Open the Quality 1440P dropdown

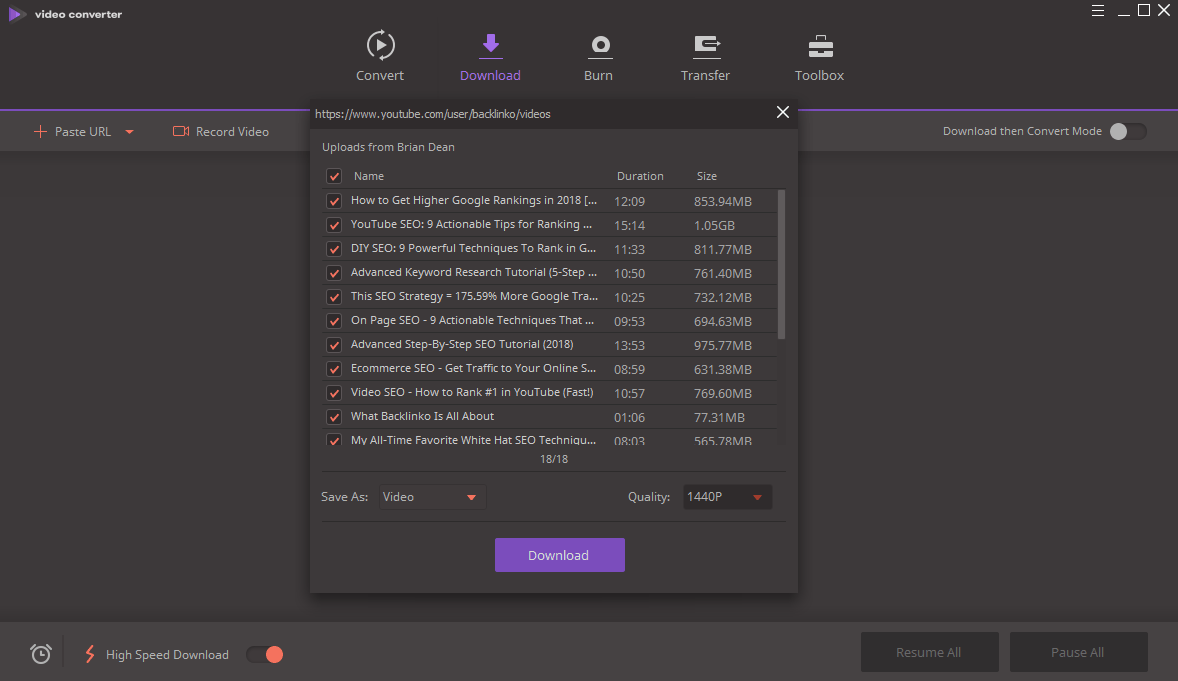pos(727,497)
